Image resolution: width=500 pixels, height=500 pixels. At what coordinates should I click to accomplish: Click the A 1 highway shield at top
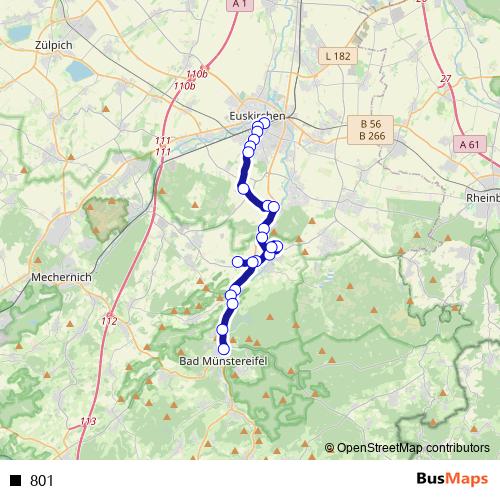(240, 4)
